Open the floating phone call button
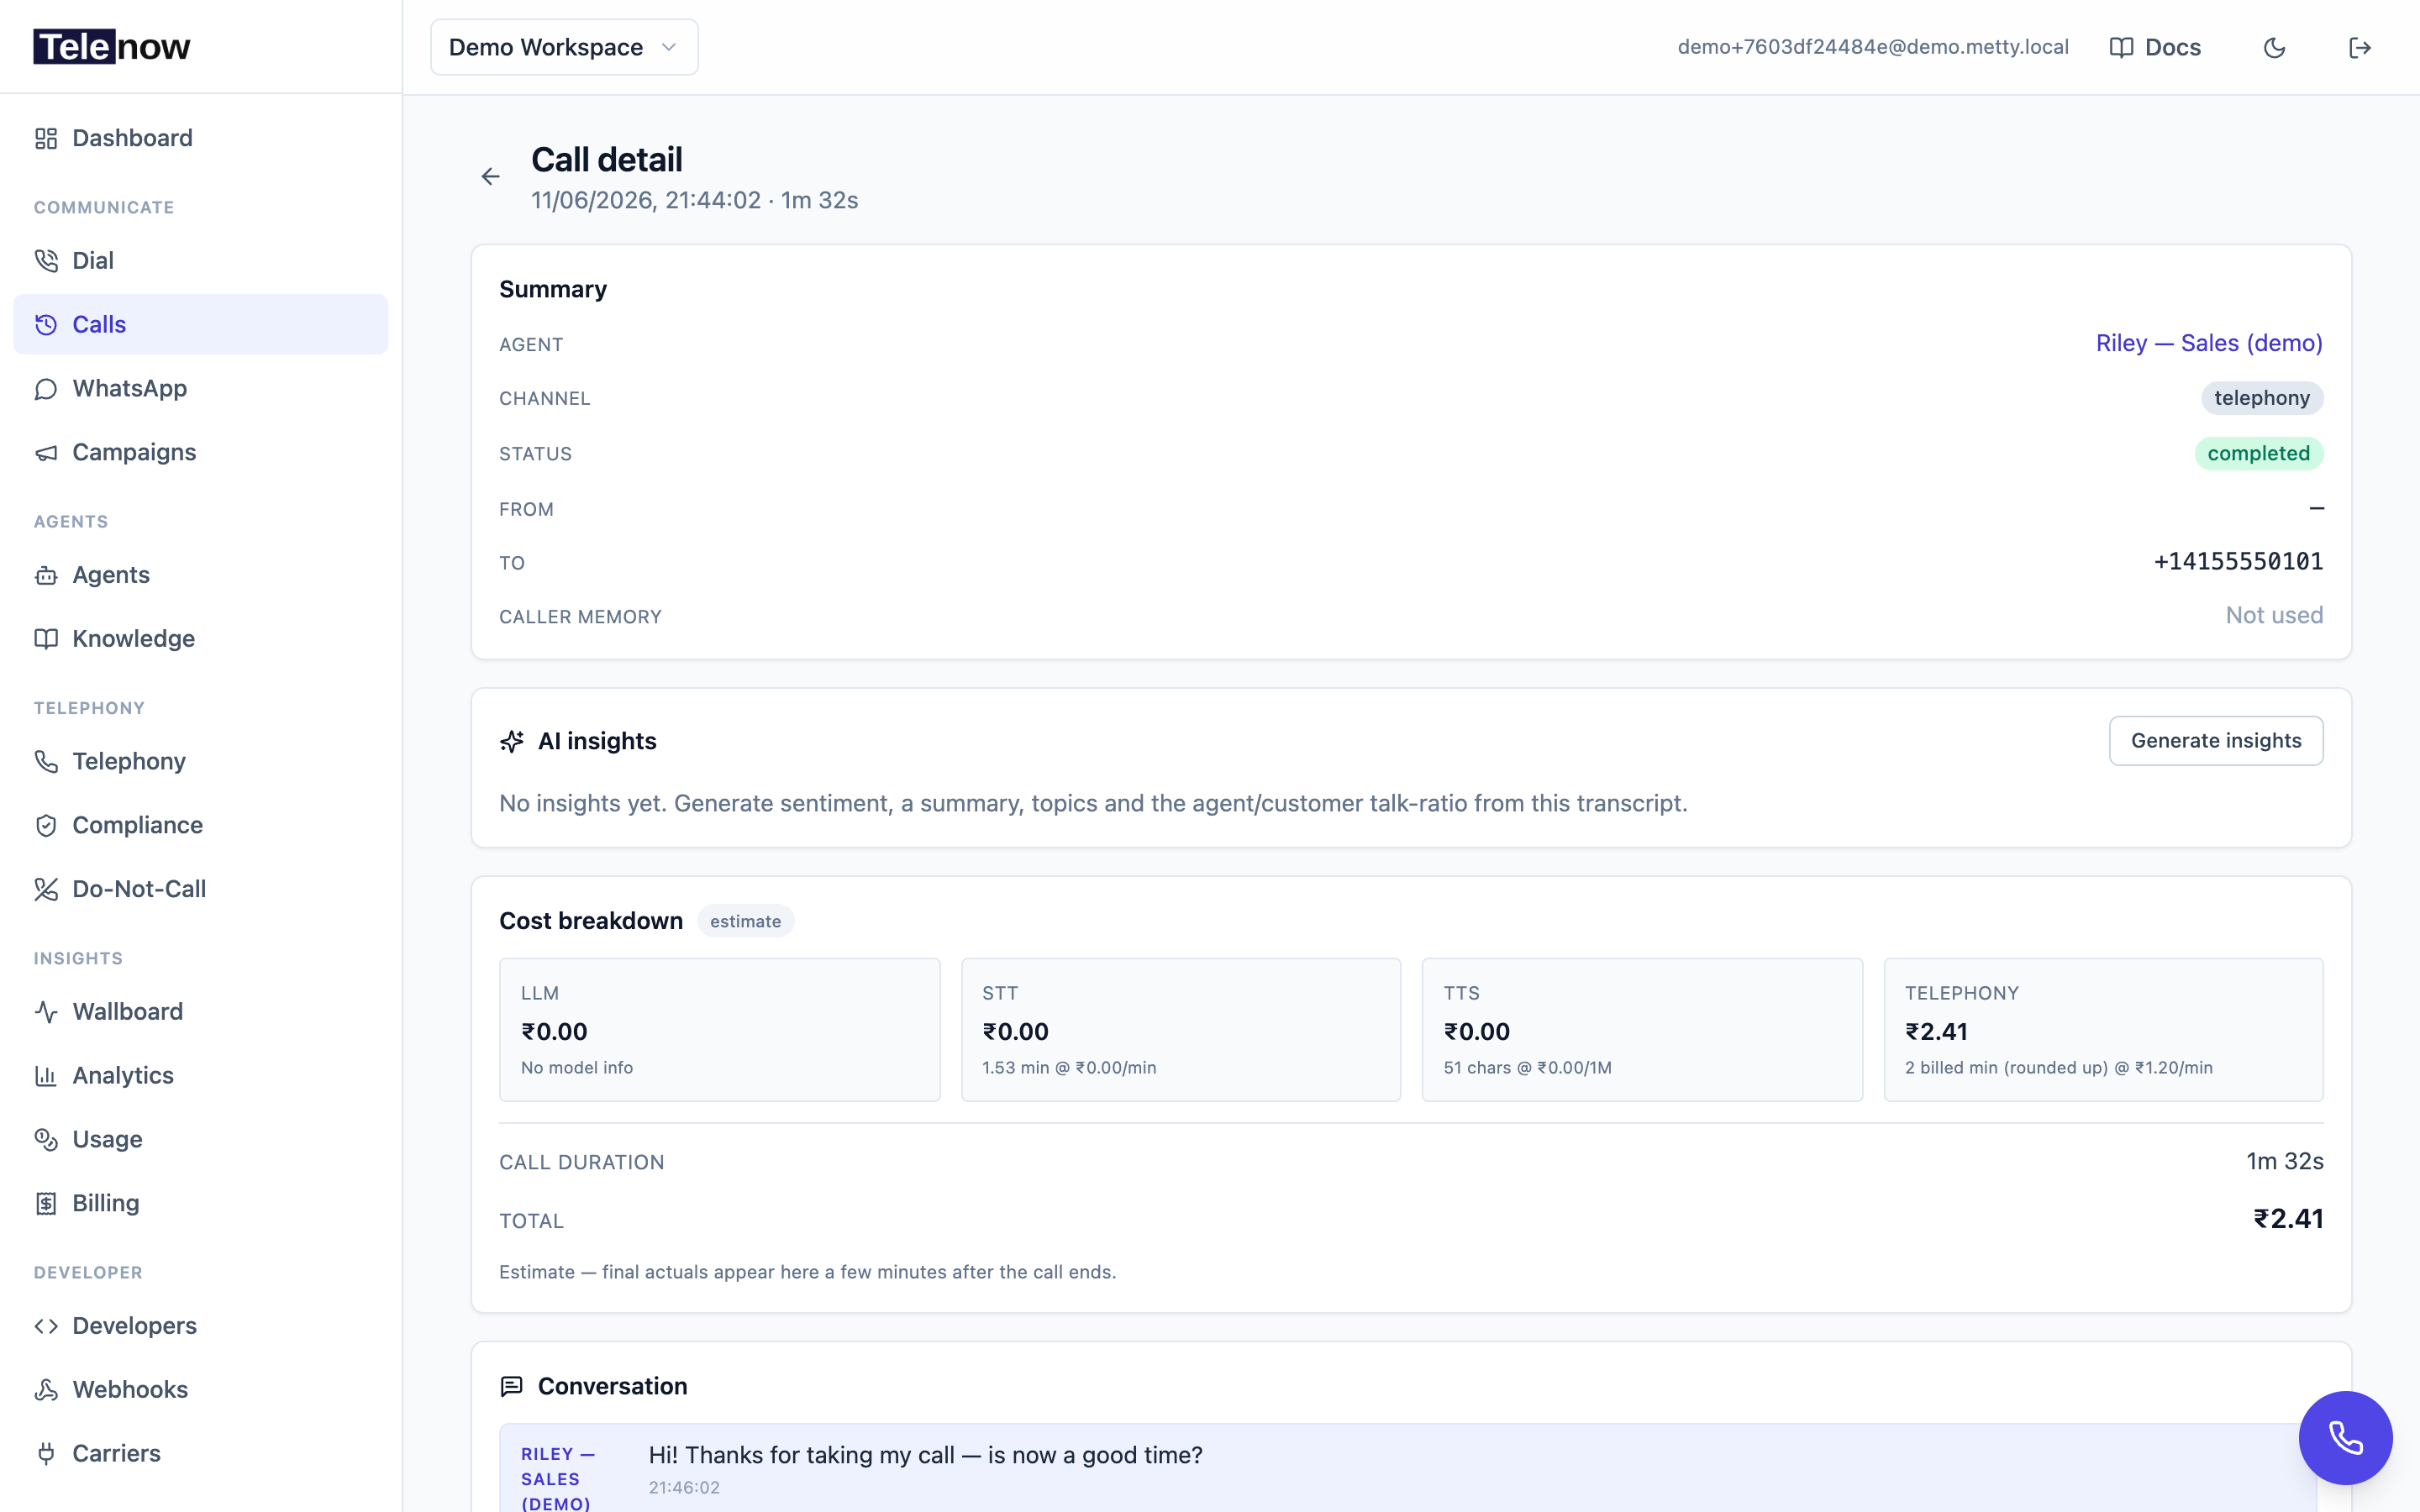 (2345, 1438)
